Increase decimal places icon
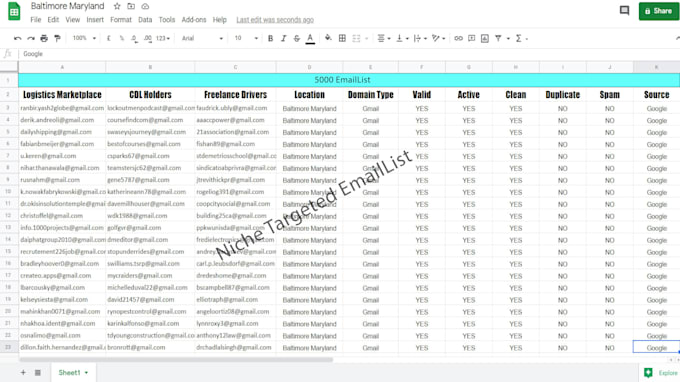This screenshot has width=680, height=382. [x=148, y=38]
